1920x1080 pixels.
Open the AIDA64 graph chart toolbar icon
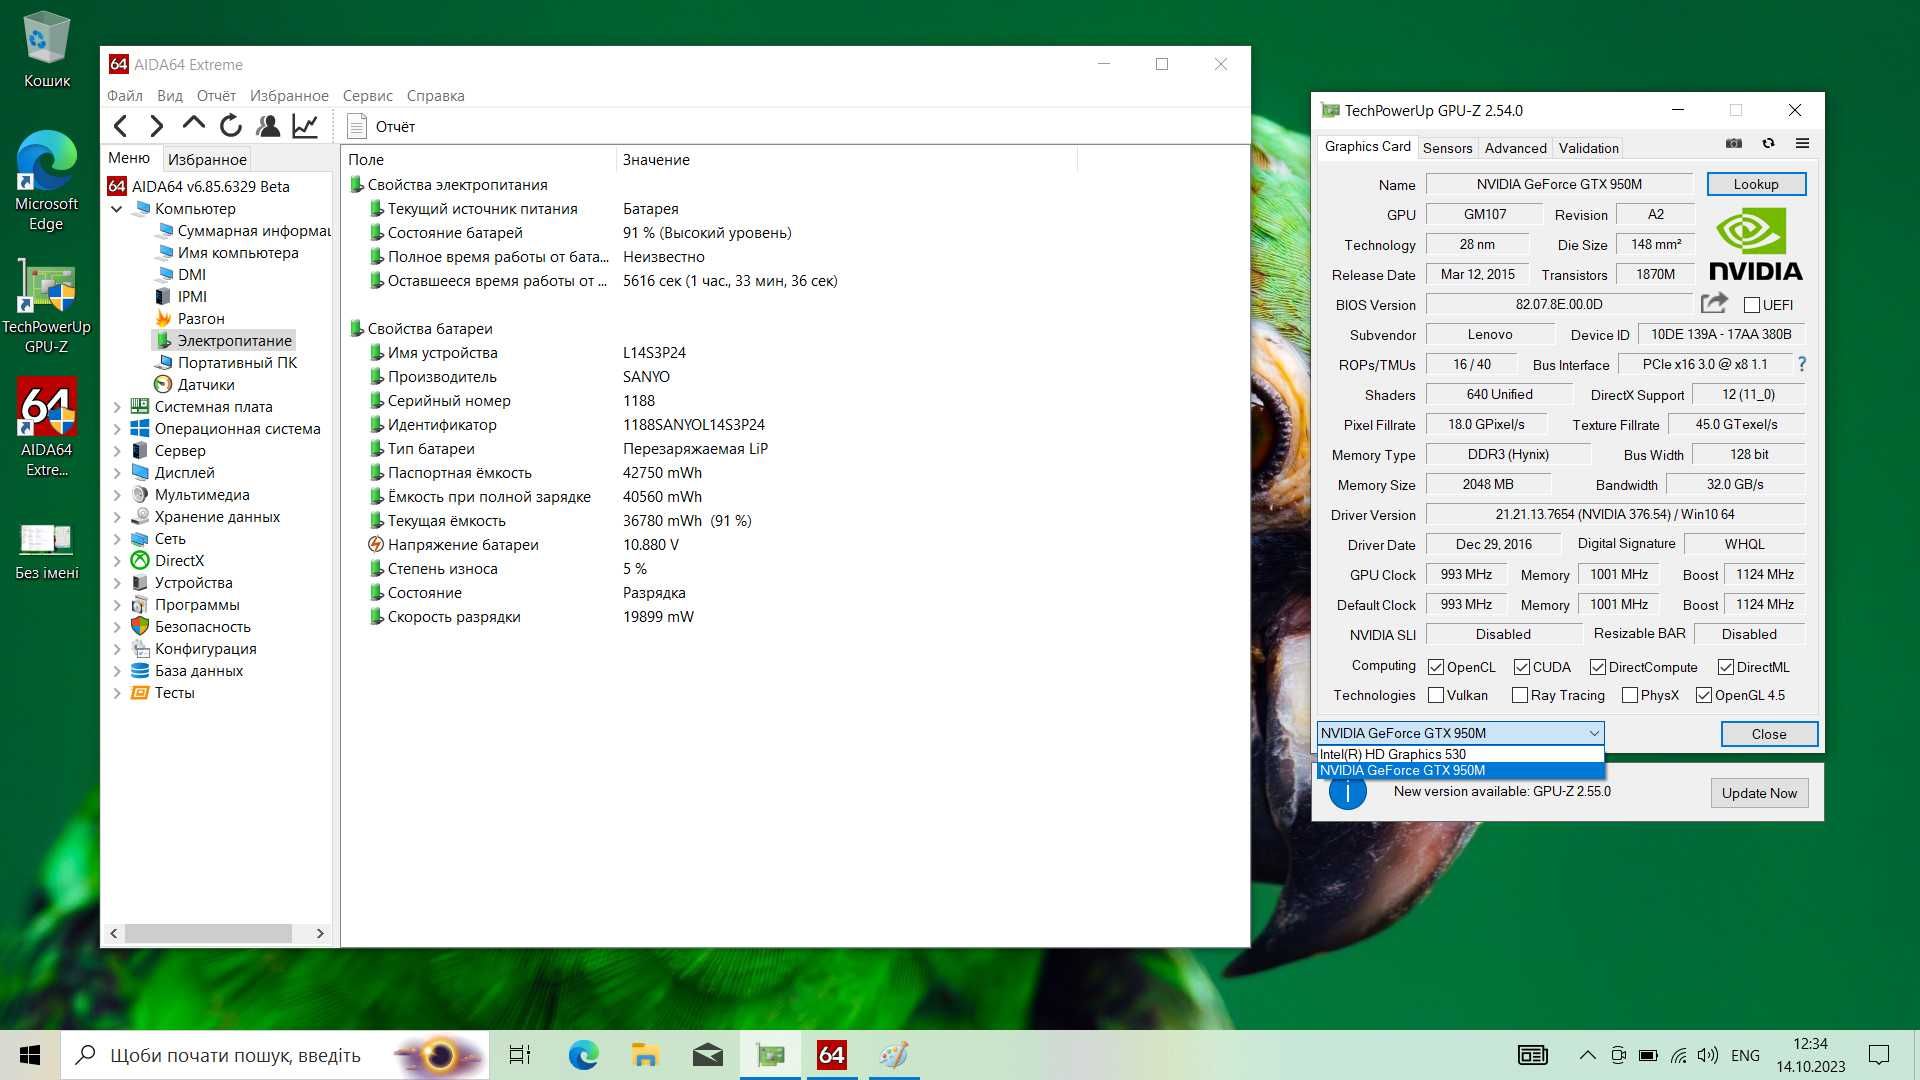click(305, 126)
